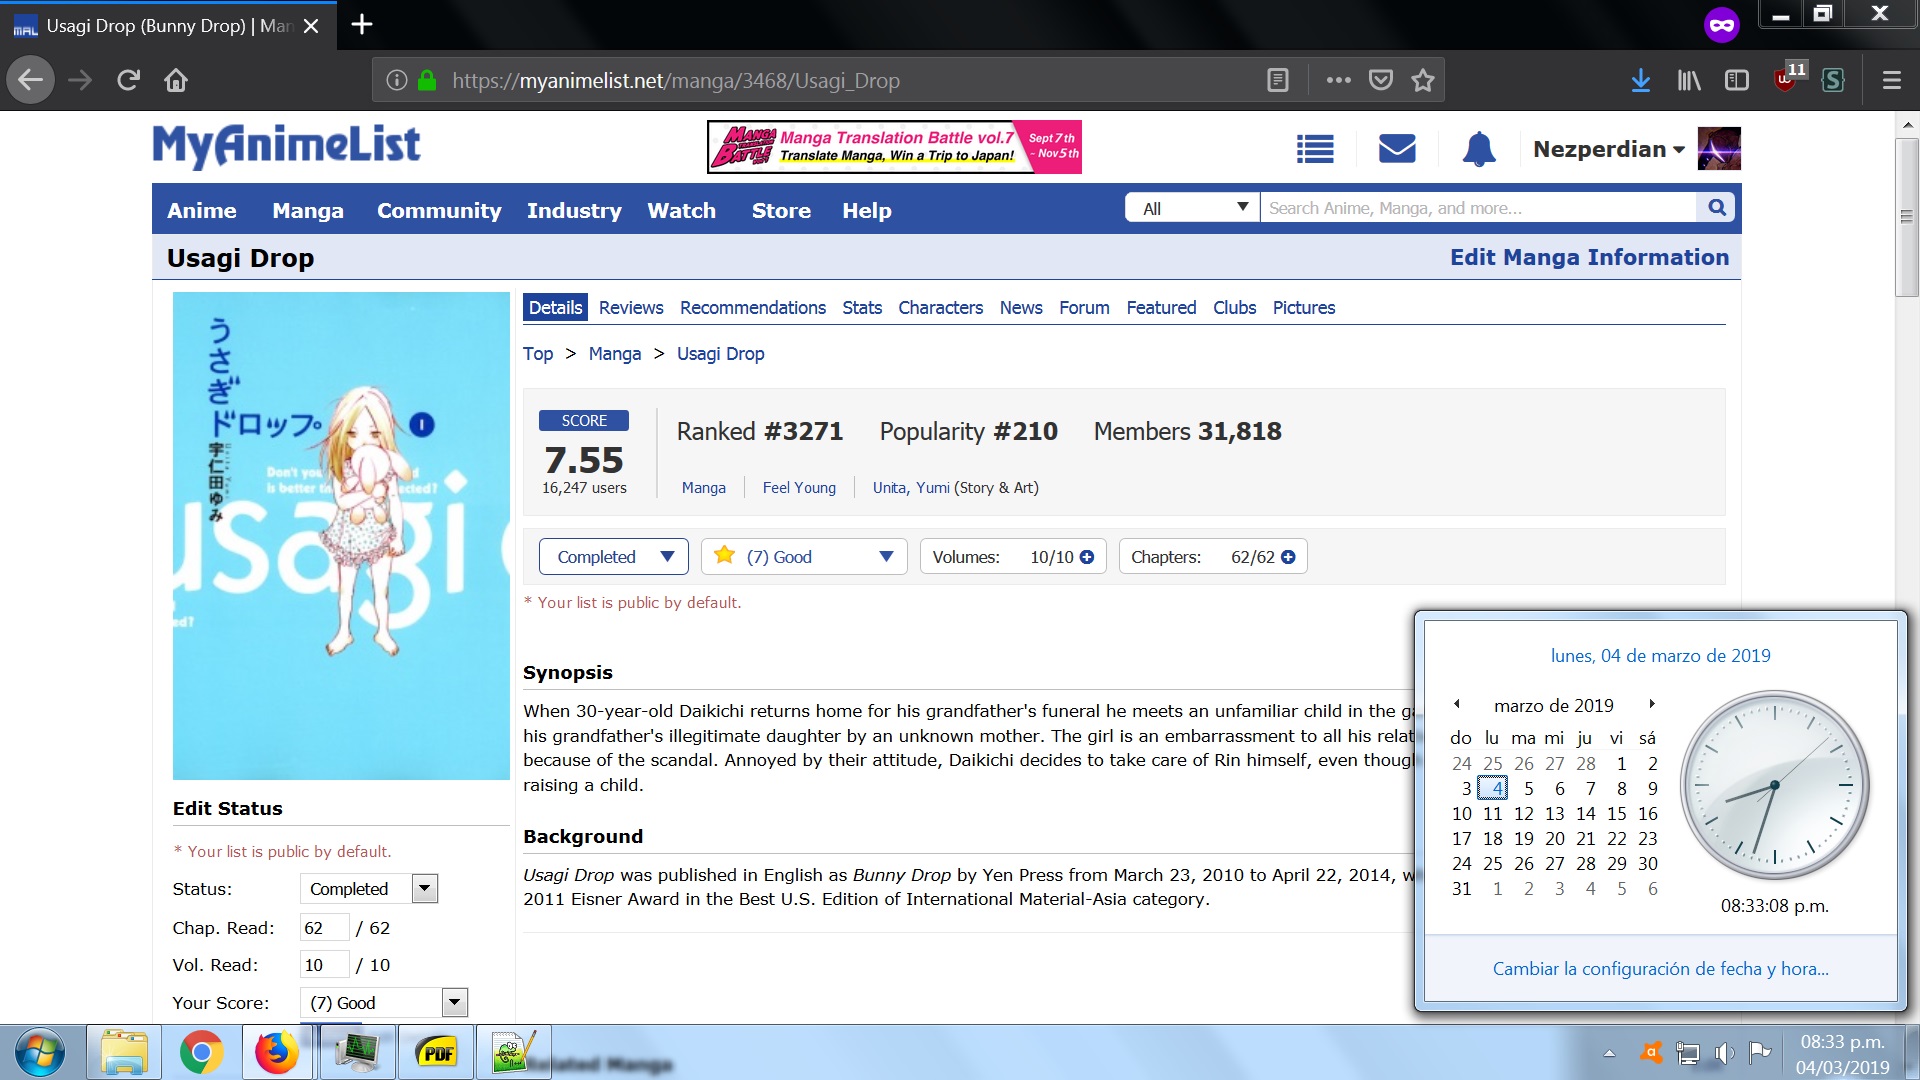Toggle the Firefox sidebar icon

[1737, 80]
